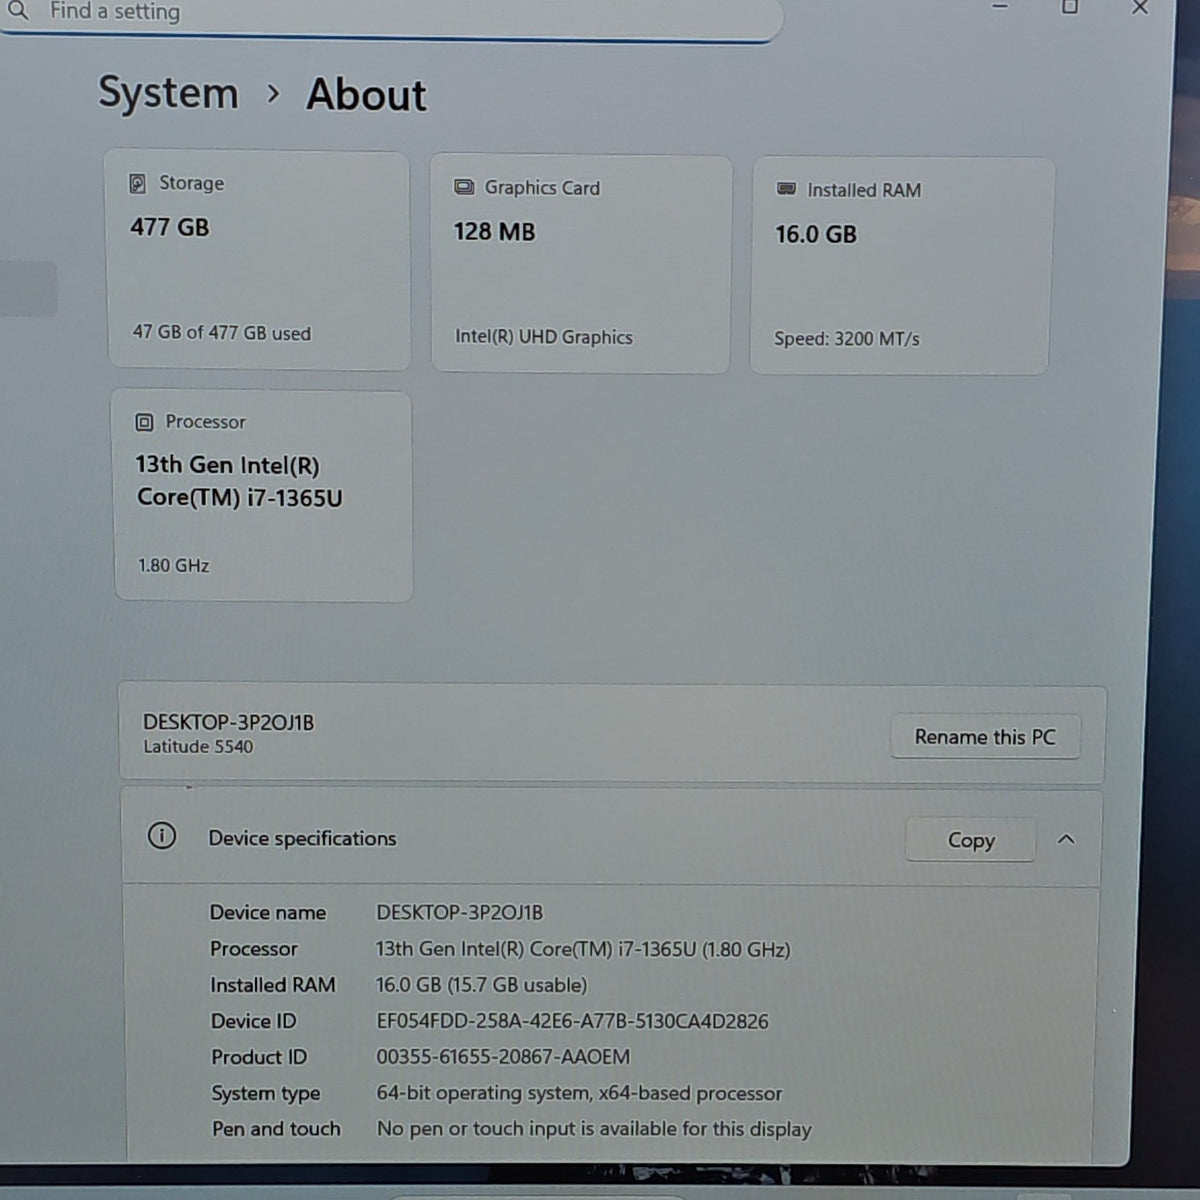
Task: Open the Storage 477 GB card
Action: pos(258,260)
